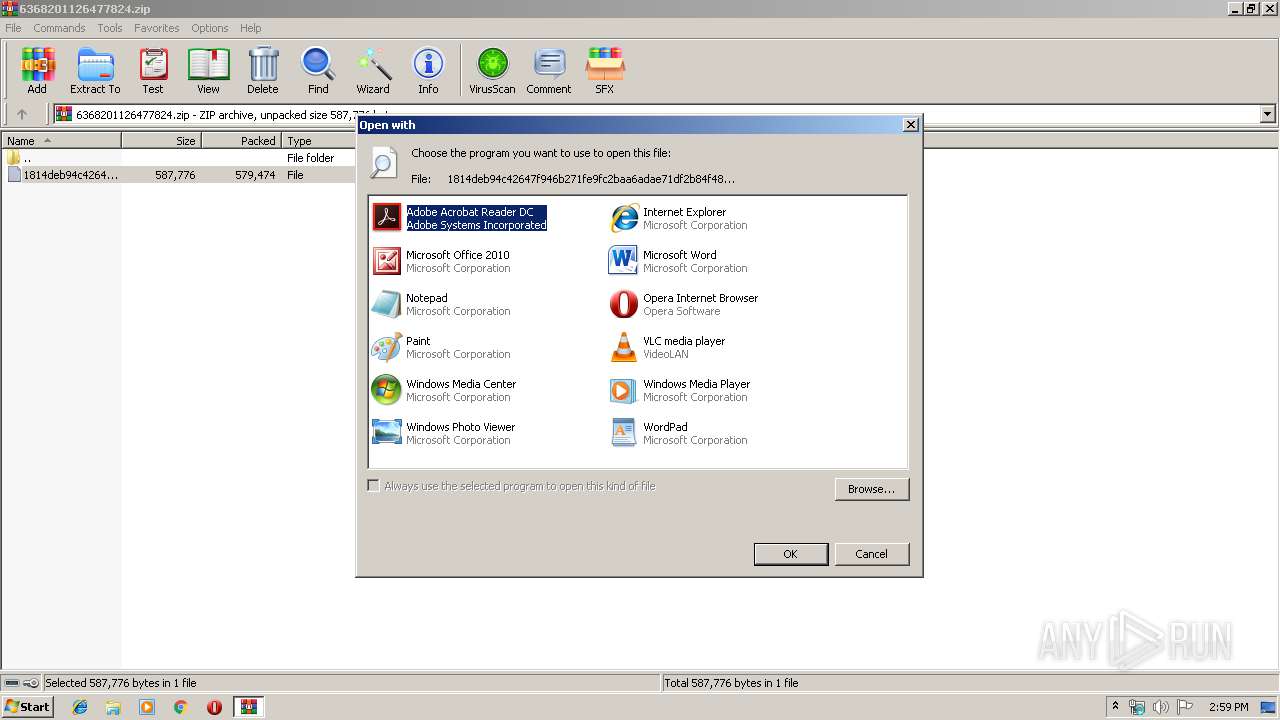1280x720 pixels.
Task: Select the parent folder '..' row
Action: 178,158
